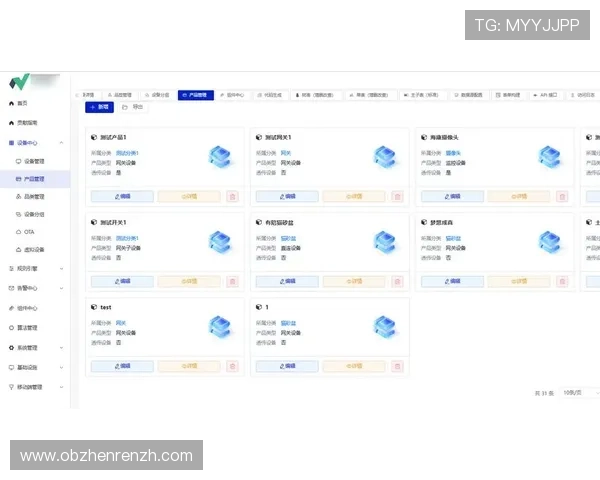Switch to the 组件中心 top tab
This screenshot has height=480, width=600.
pos(232,95)
